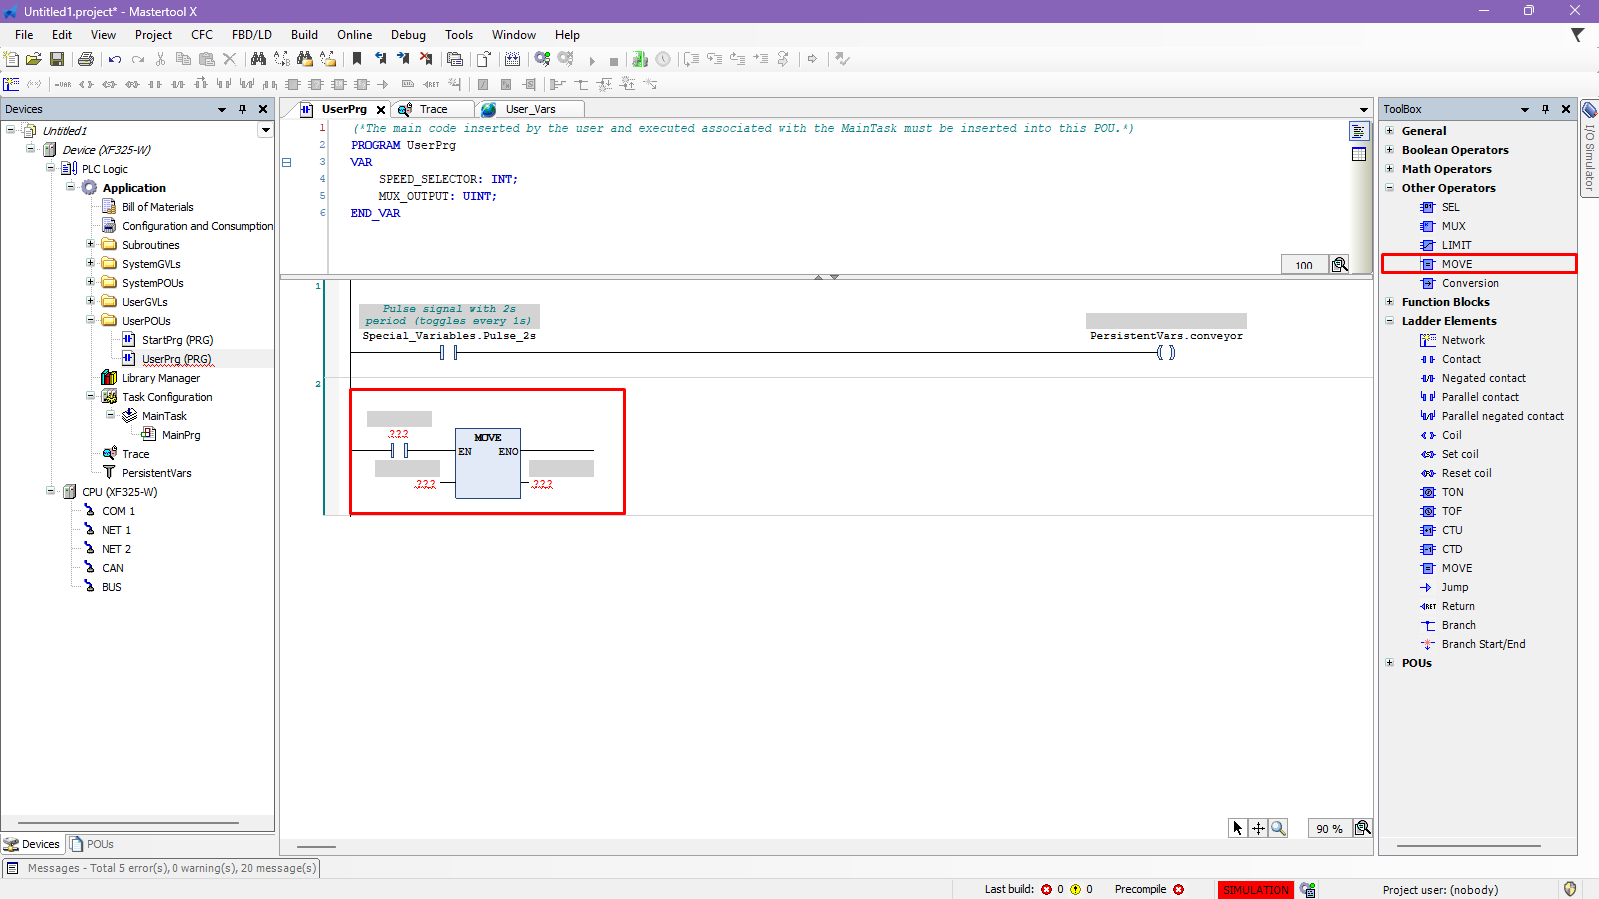Click the Print icon in toolbar

pos(86,60)
